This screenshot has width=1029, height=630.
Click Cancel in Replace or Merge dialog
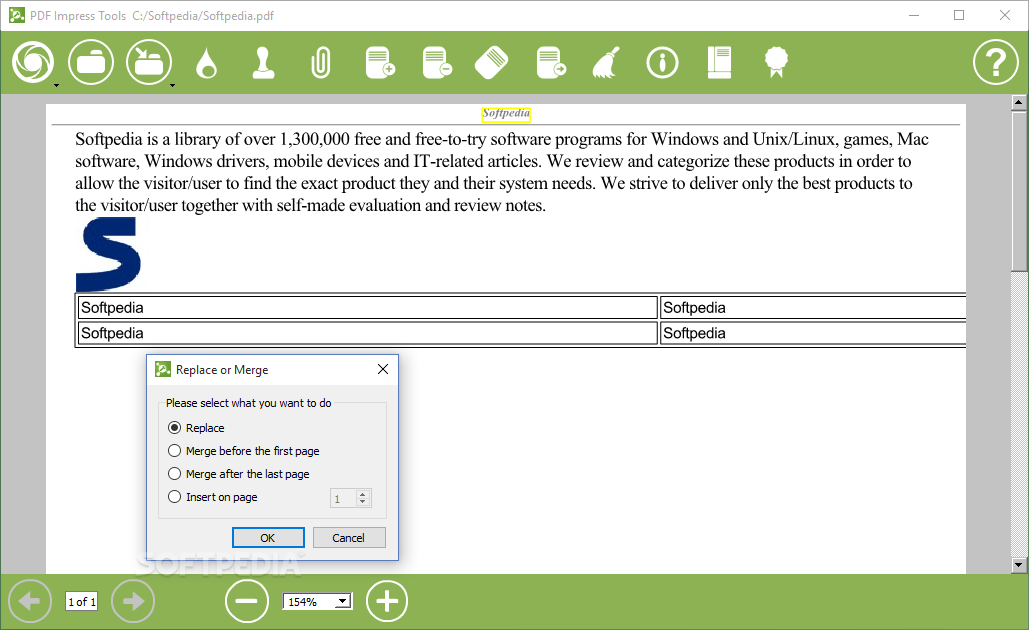click(348, 537)
